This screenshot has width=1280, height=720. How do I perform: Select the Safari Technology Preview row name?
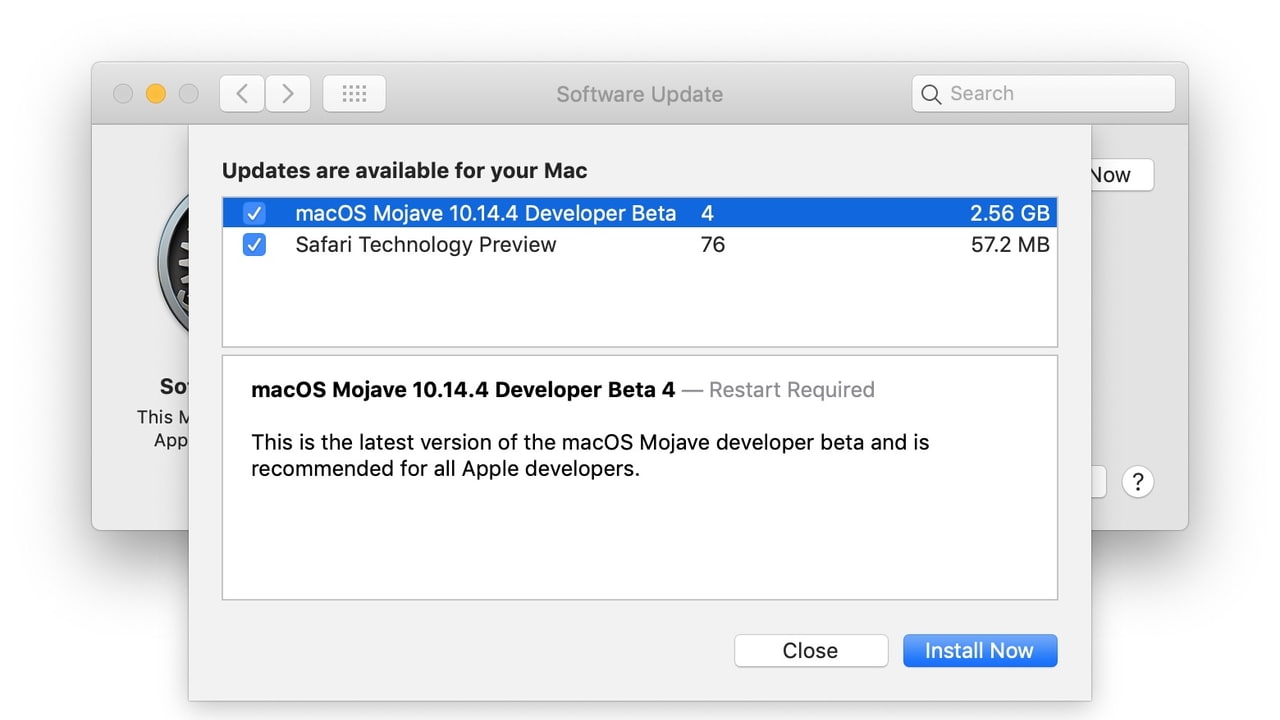point(426,245)
